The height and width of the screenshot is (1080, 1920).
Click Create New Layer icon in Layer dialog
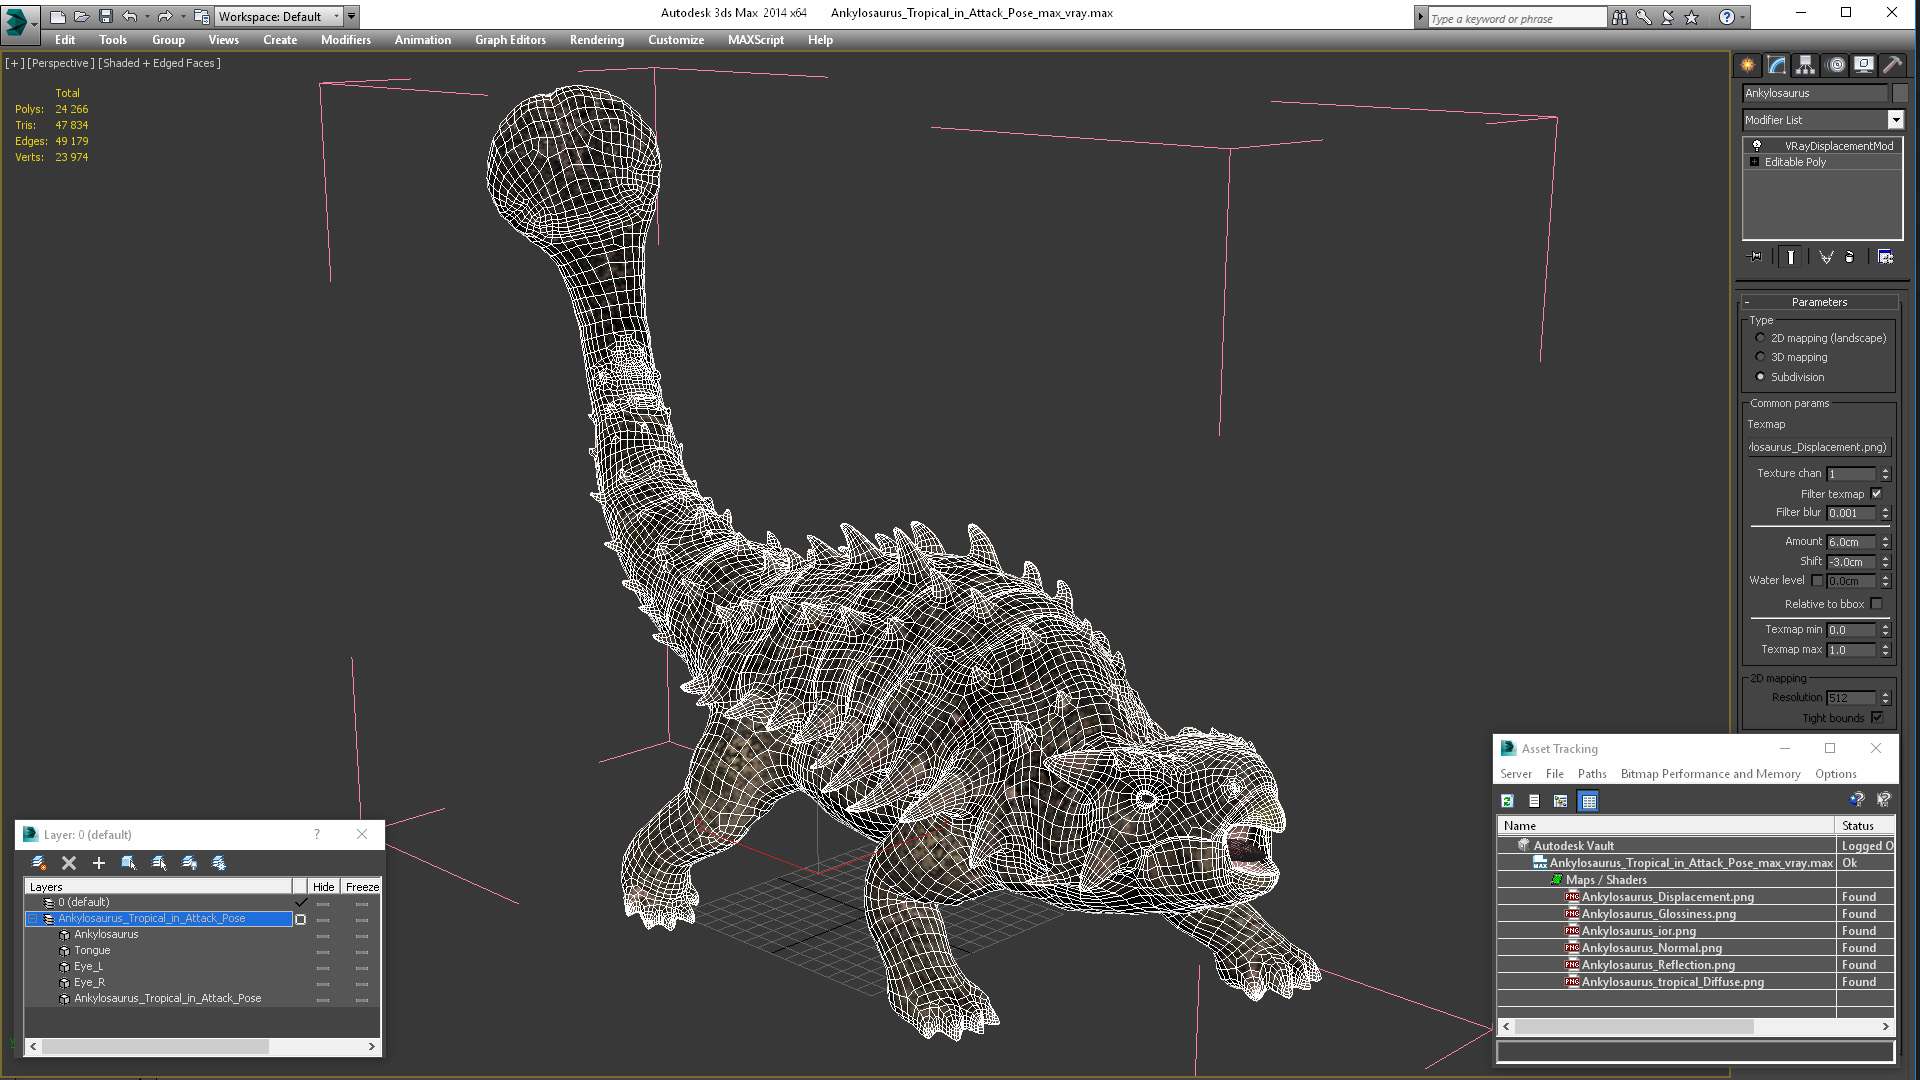pos(39,863)
